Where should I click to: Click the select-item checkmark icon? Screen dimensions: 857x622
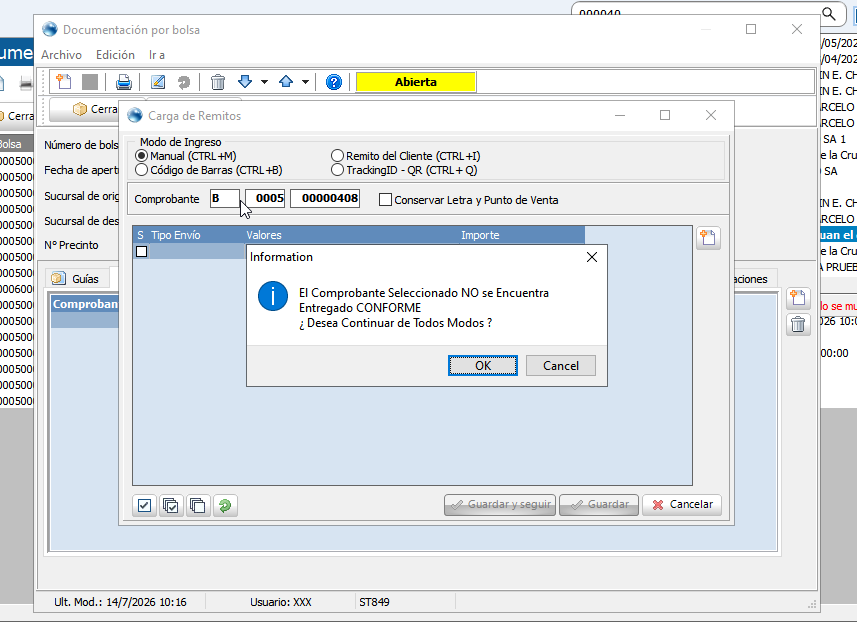[144, 506]
